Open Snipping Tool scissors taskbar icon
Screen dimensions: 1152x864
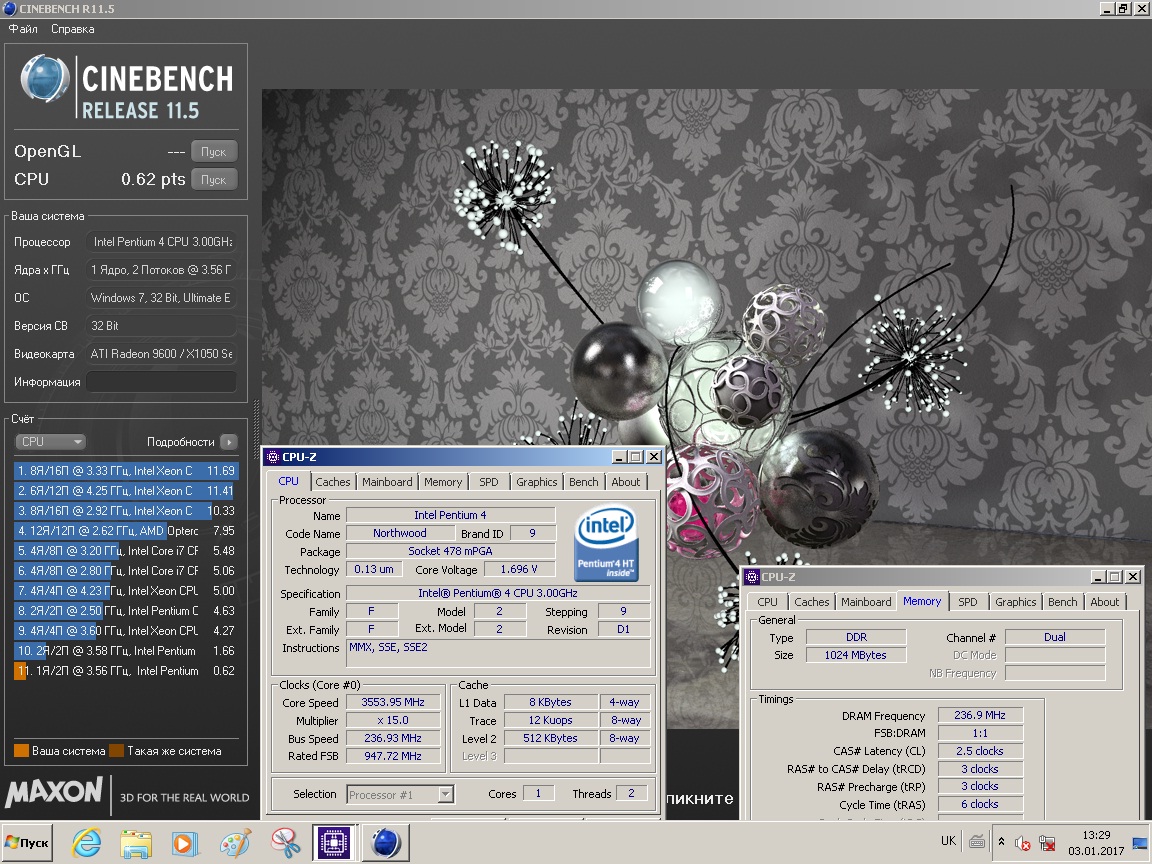[285, 843]
